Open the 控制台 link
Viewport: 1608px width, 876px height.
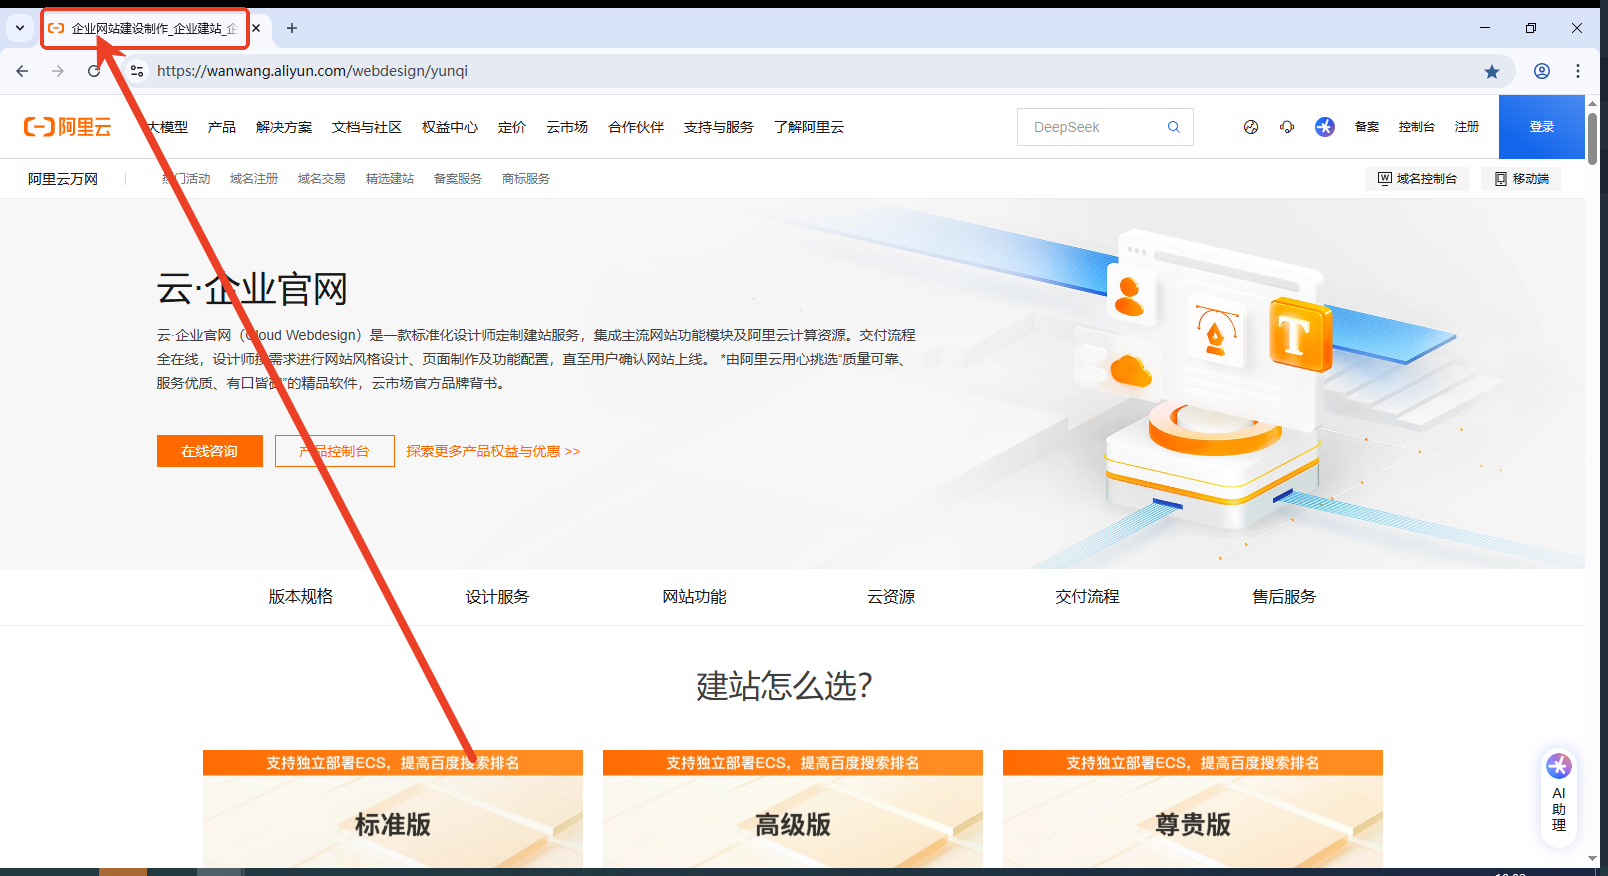[x=1417, y=127]
